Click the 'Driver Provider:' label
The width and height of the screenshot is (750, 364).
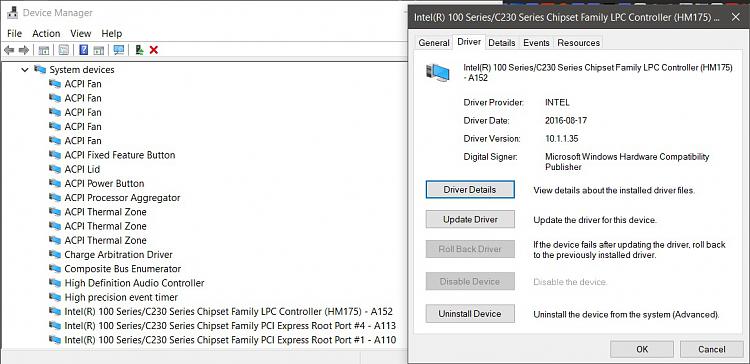[494, 102]
